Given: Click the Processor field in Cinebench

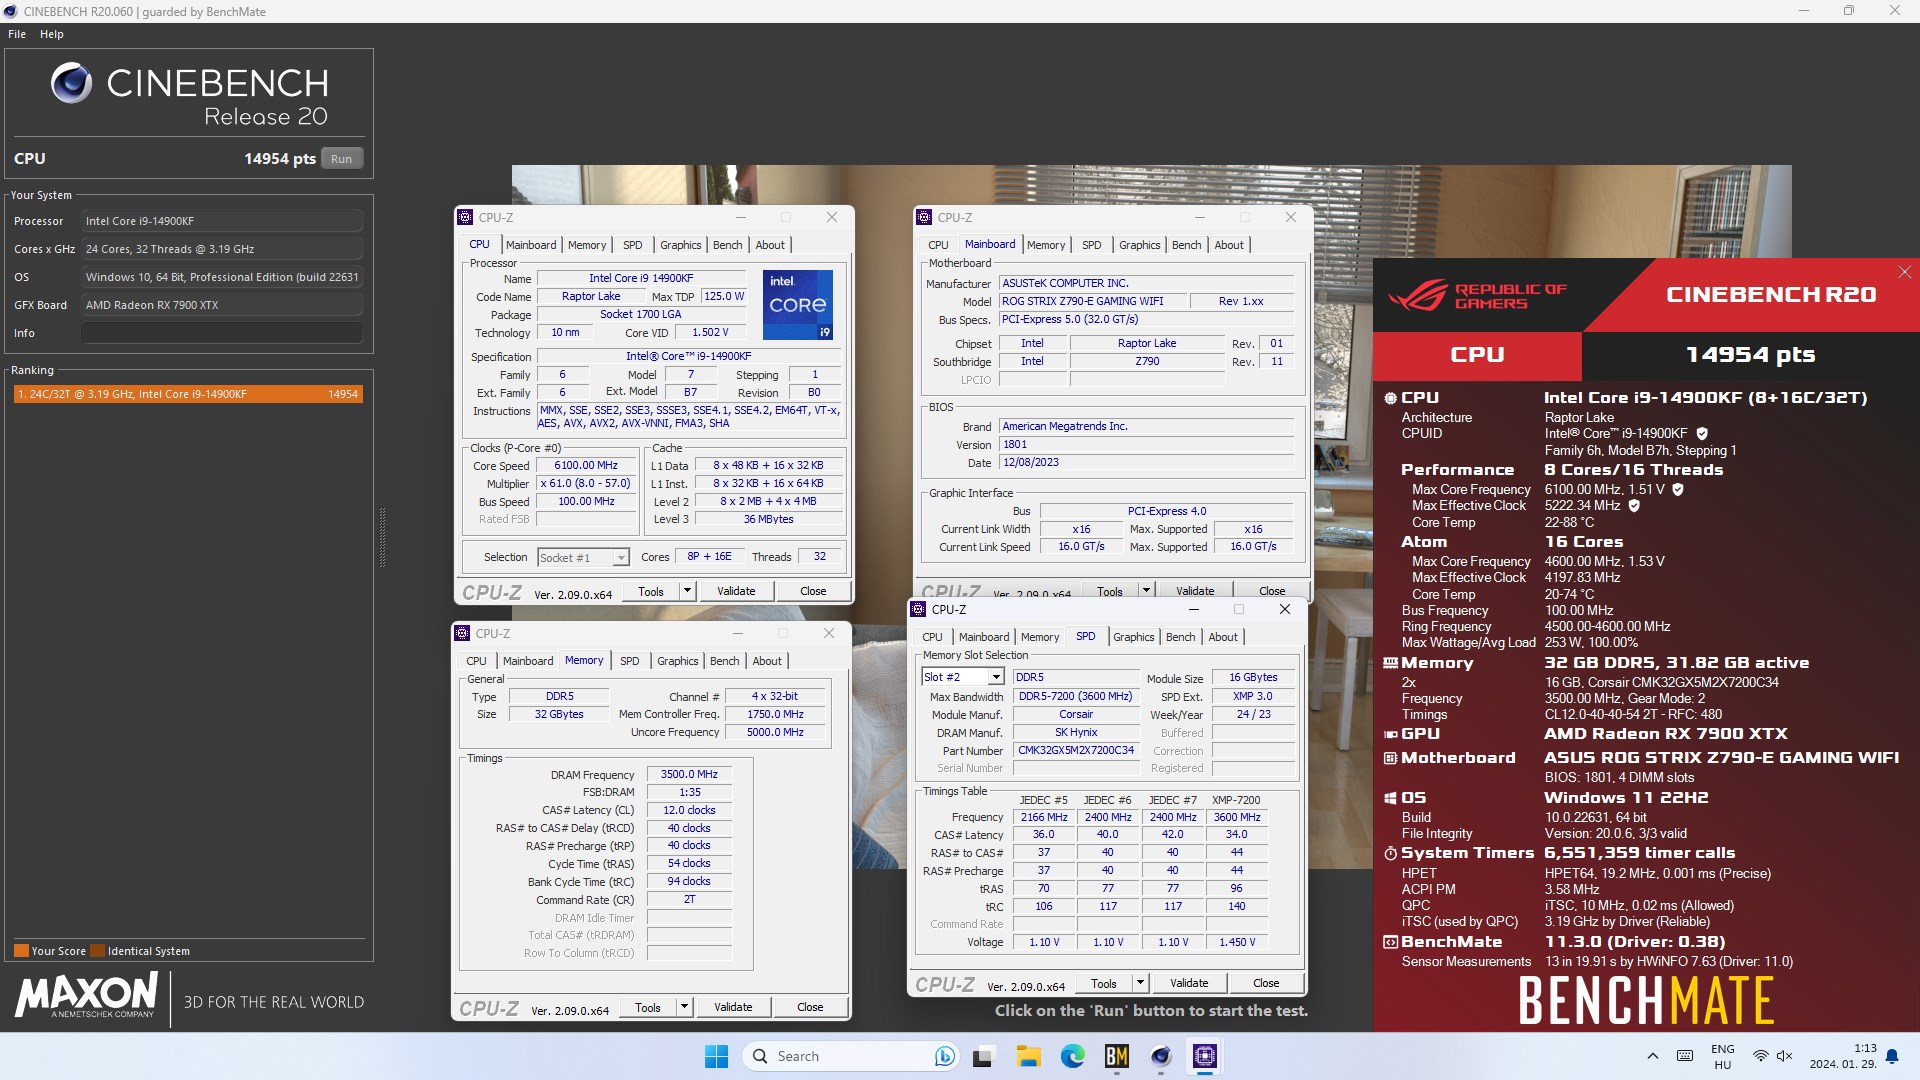Looking at the screenshot, I should coord(222,221).
